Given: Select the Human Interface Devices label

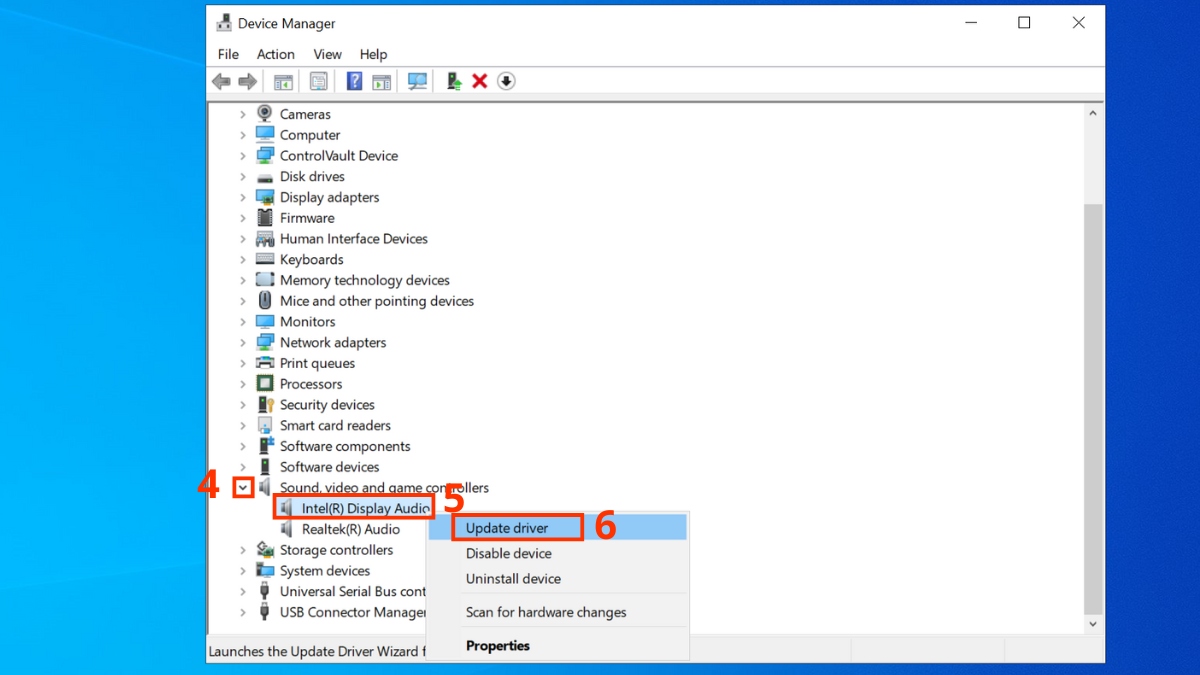Looking at the screenshot, I should (354, 239).
